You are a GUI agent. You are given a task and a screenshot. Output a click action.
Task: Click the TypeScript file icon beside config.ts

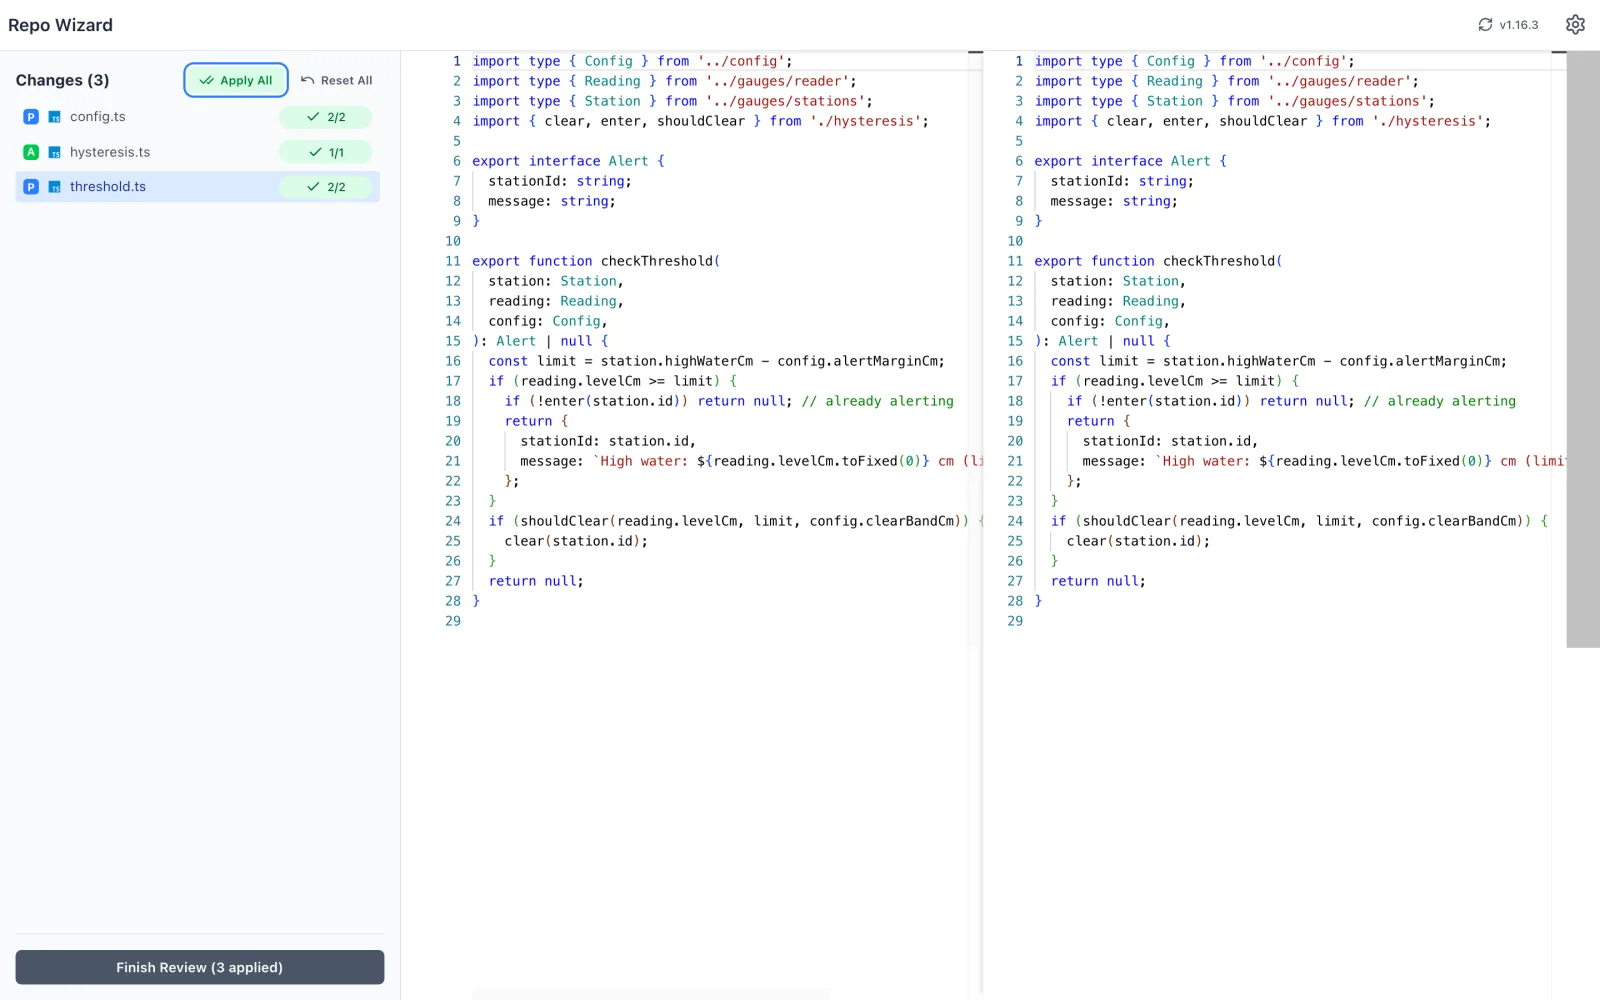[55, 117]
